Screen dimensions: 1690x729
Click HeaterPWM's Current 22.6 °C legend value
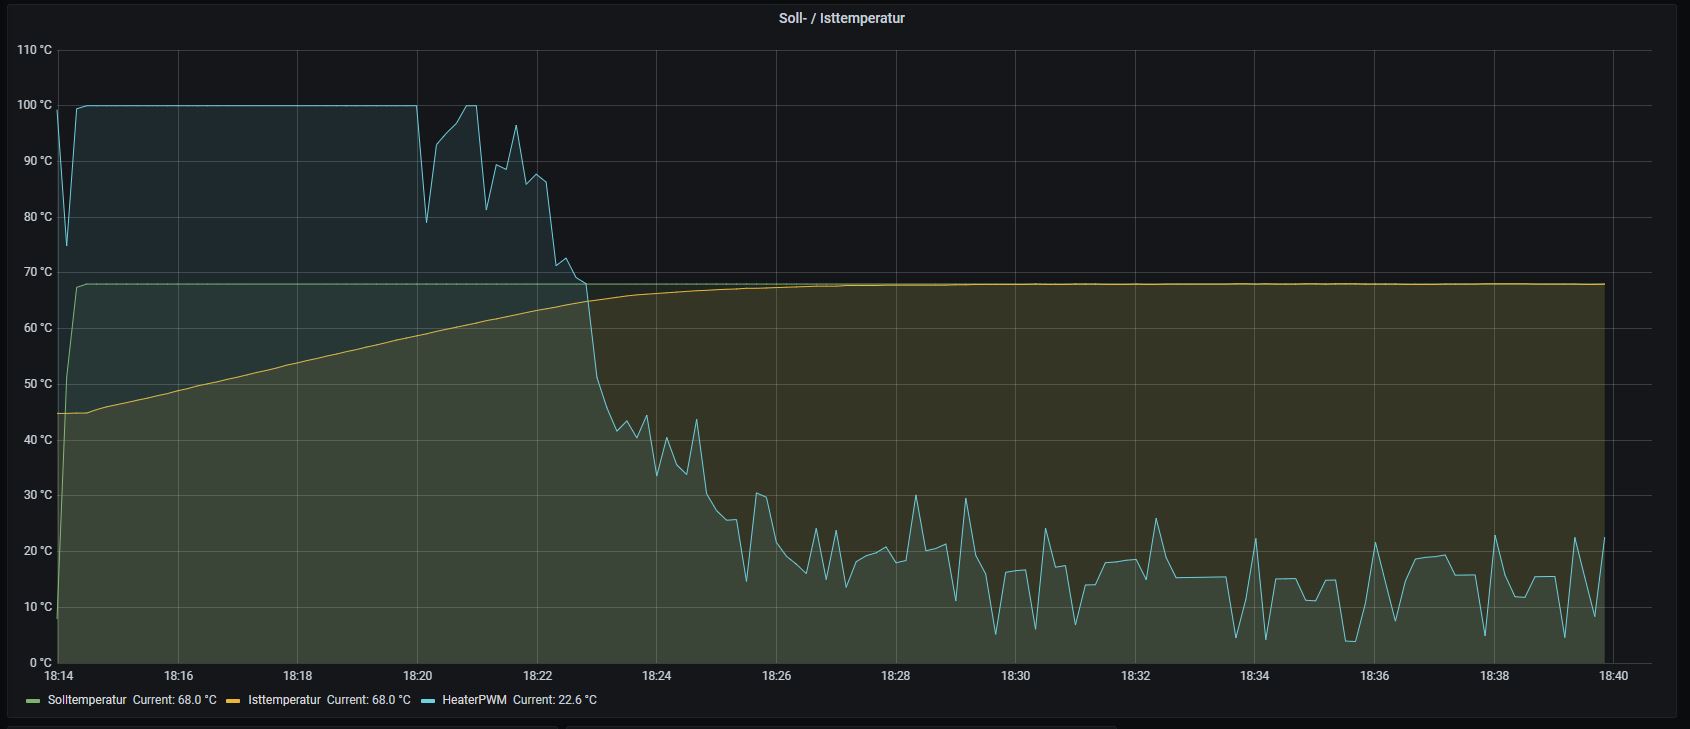pos(554,700)
